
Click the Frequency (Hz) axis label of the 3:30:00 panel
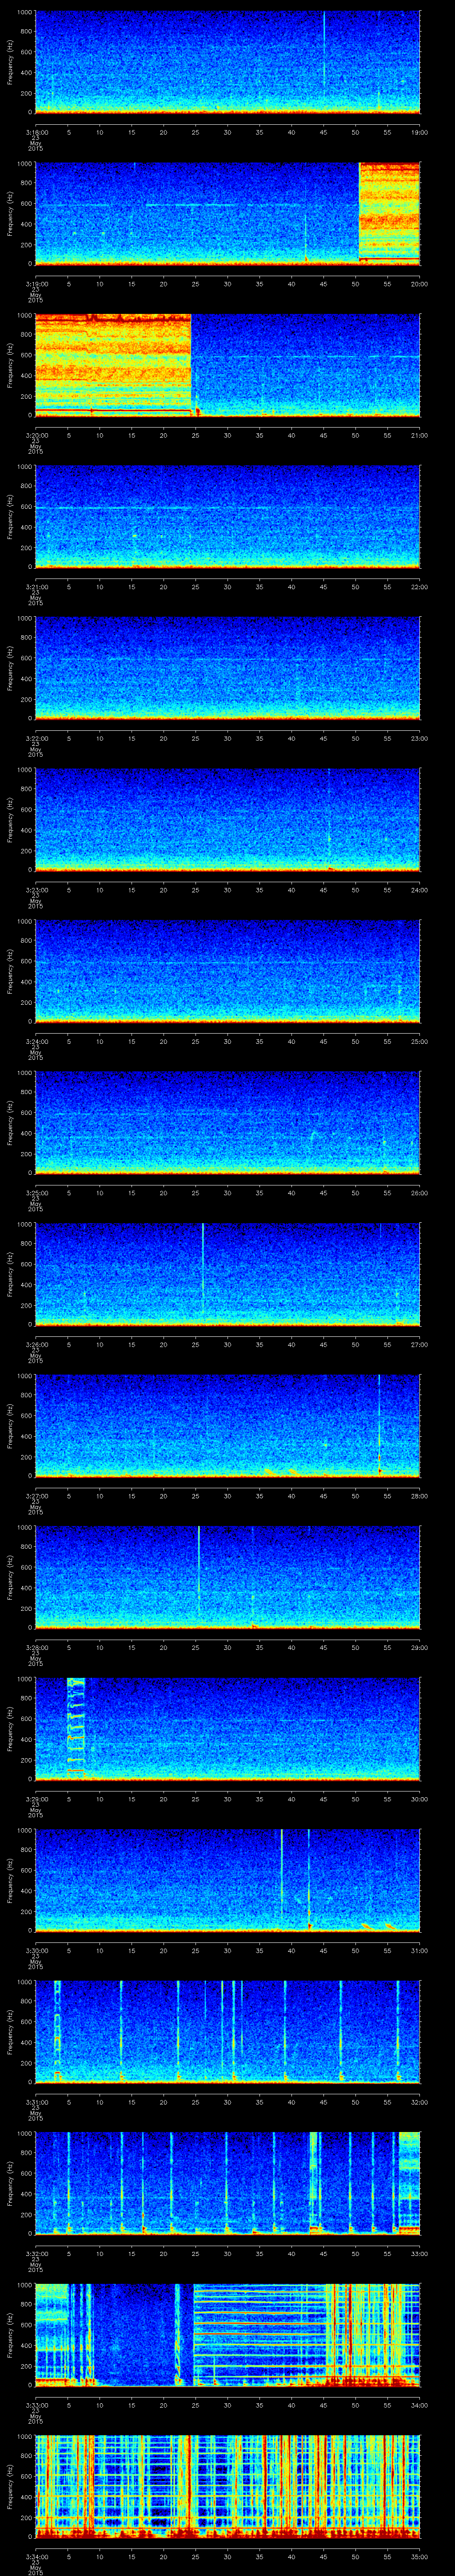coord(11,1880)
